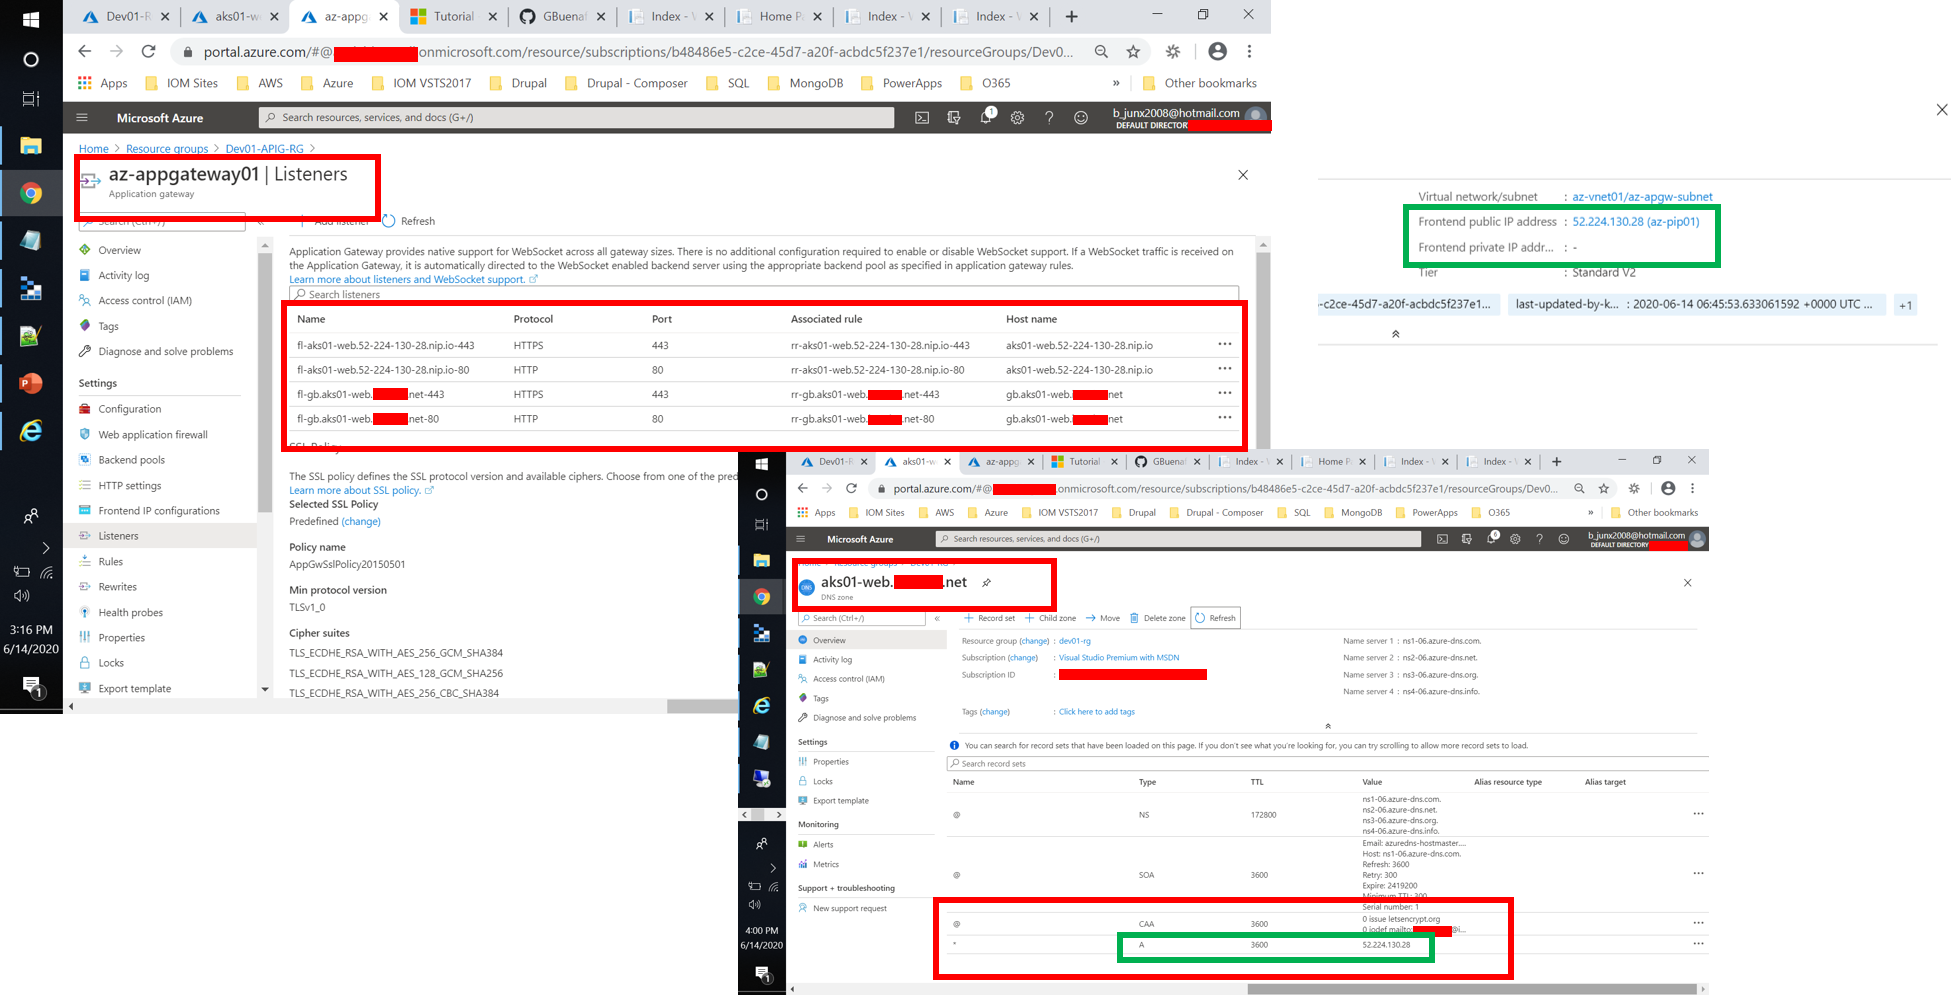Open directory filter icon in Listeners window header

tap(954, 118)
